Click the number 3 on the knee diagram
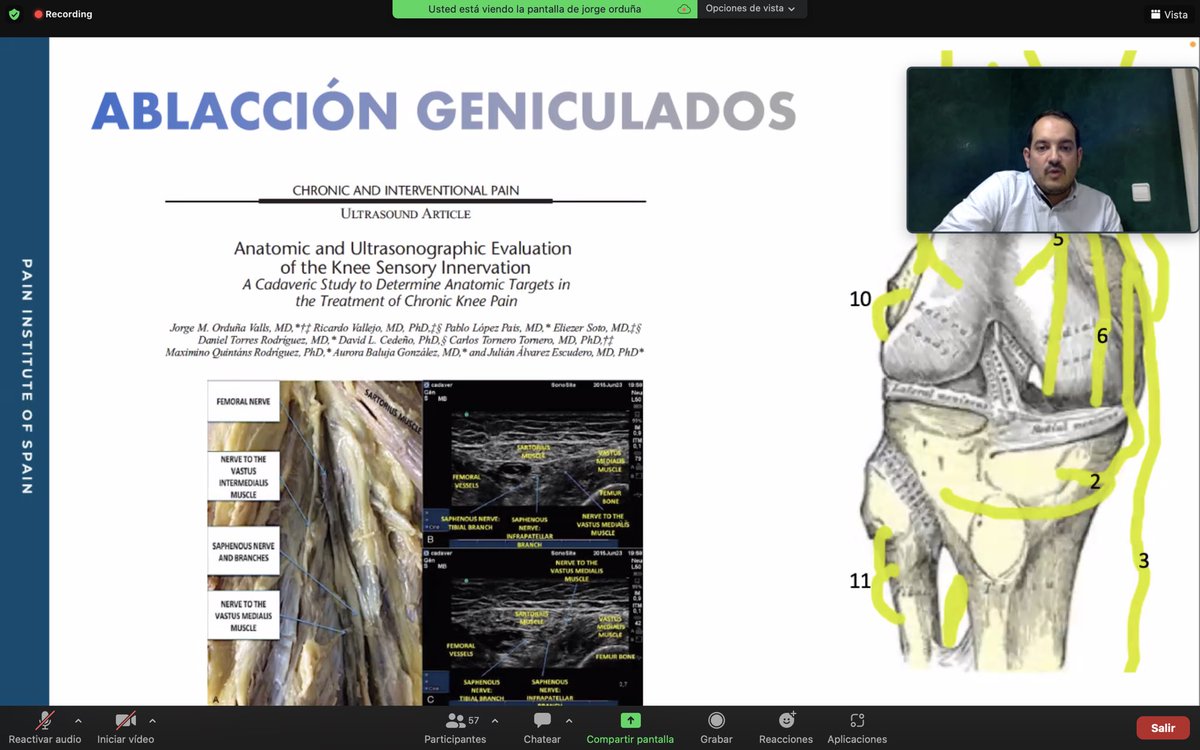 tap(1144, 561)
